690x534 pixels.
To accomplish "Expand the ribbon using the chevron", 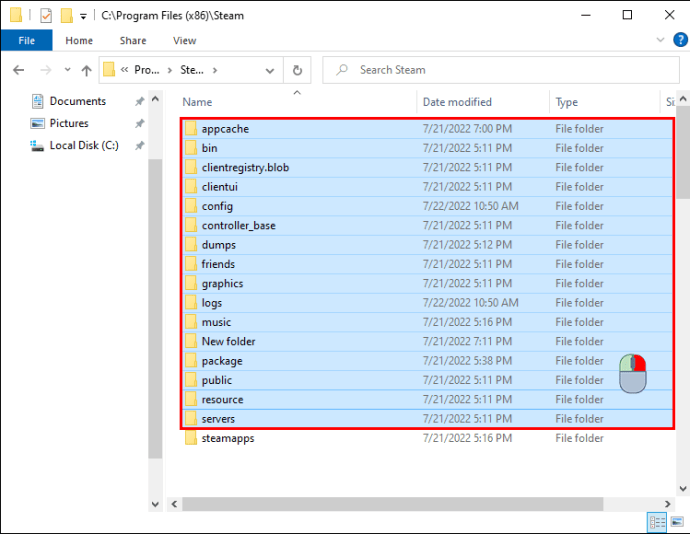I will [660, 40].
